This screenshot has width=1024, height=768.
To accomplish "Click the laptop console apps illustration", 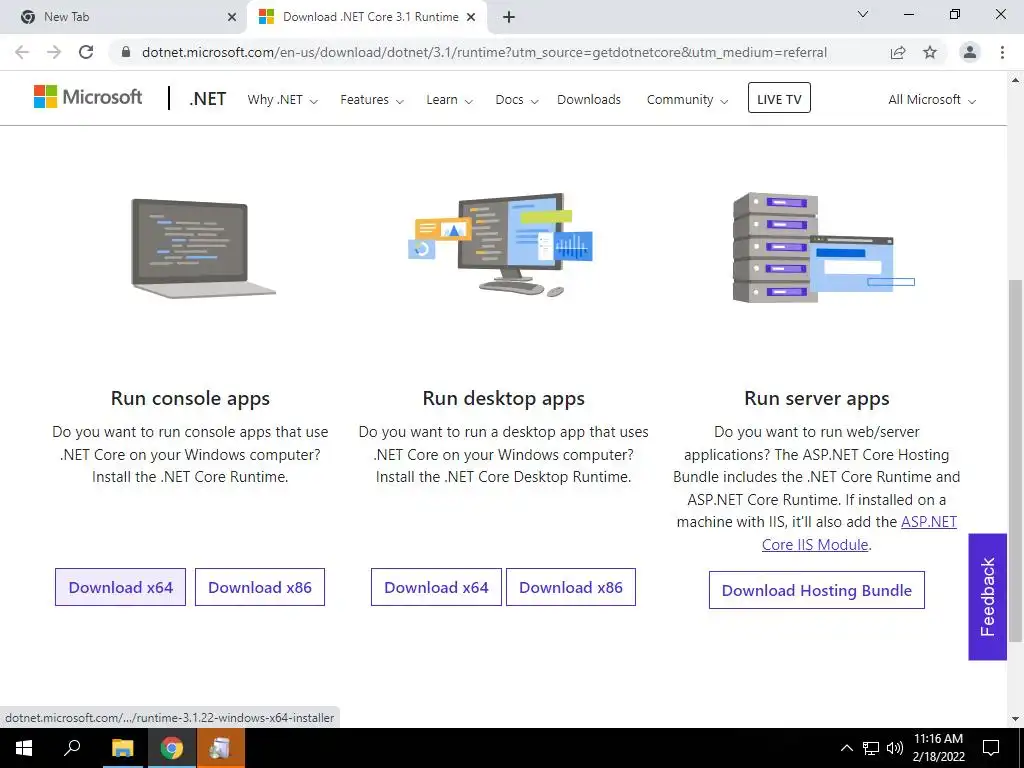I will tap(202, 249).
